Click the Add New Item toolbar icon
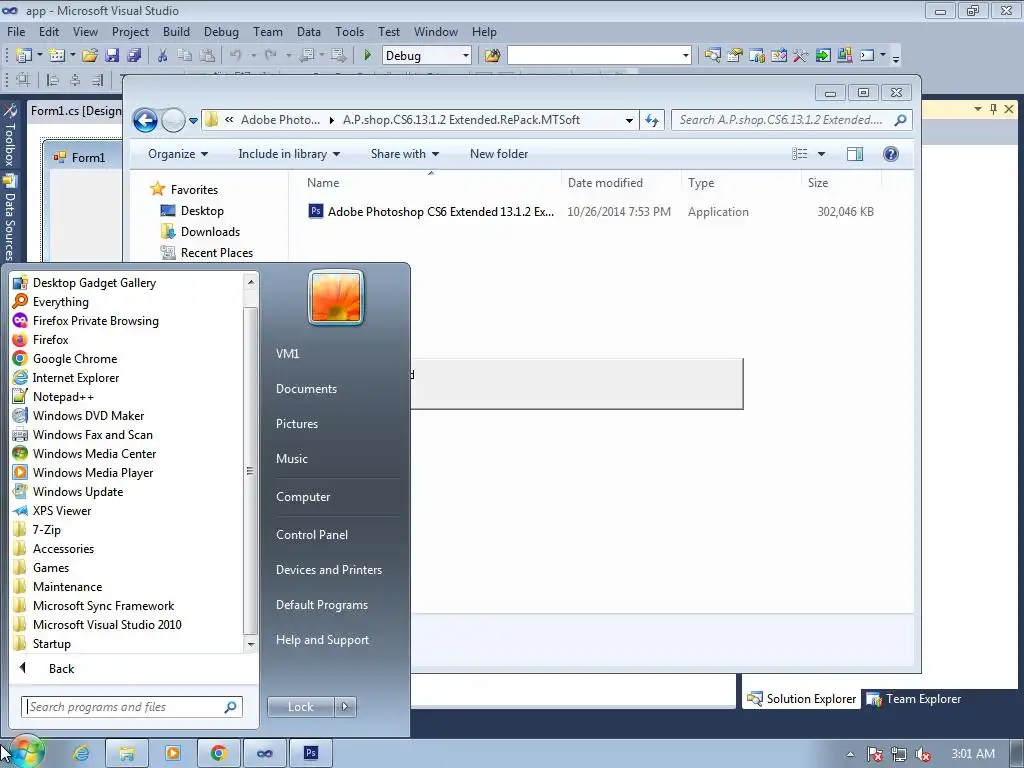 pos(56,56)
